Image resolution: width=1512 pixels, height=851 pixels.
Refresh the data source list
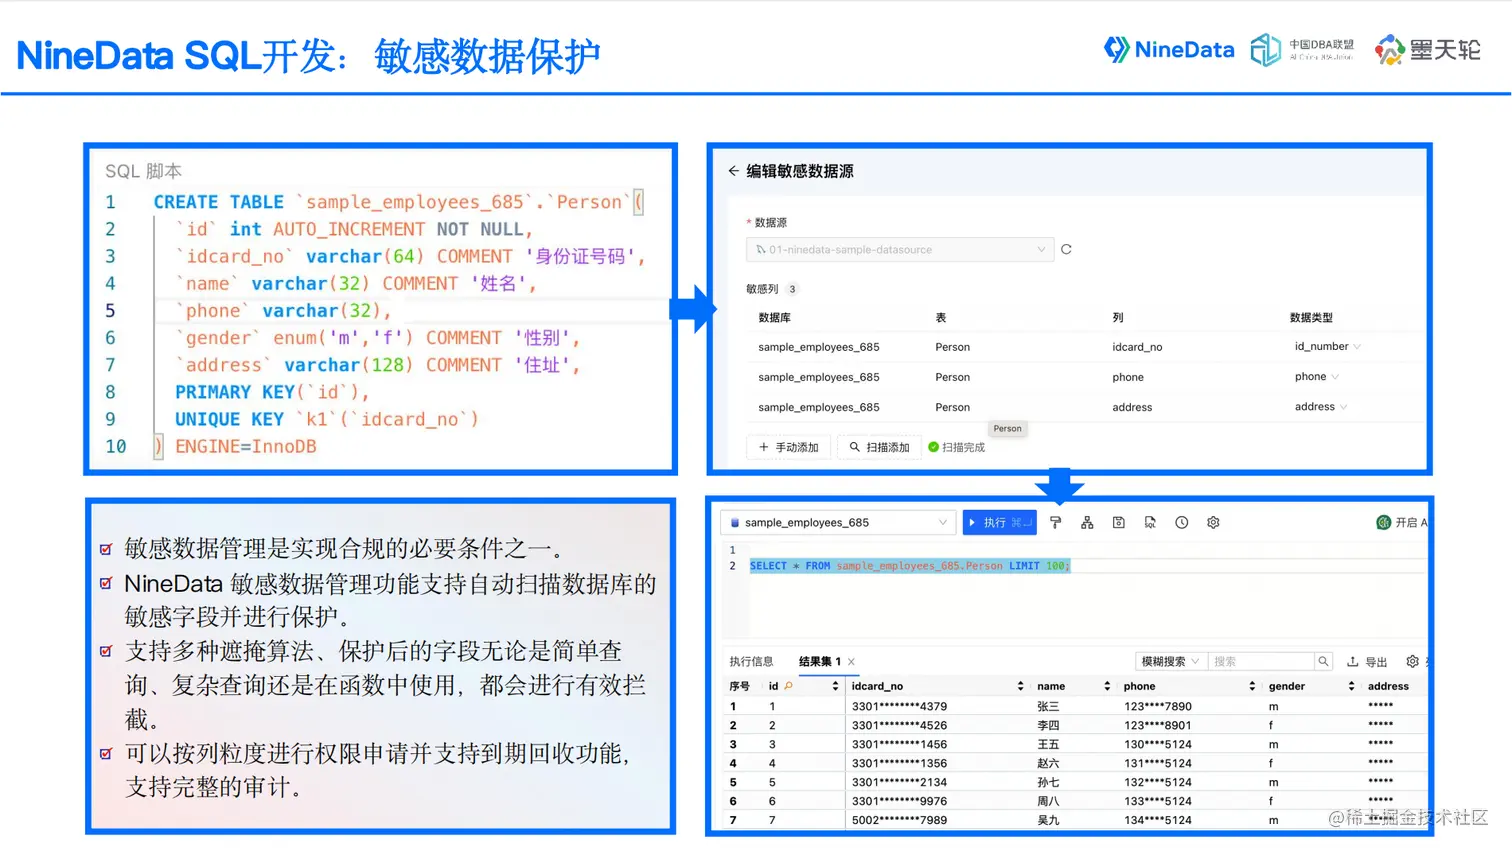(1066, 250)
